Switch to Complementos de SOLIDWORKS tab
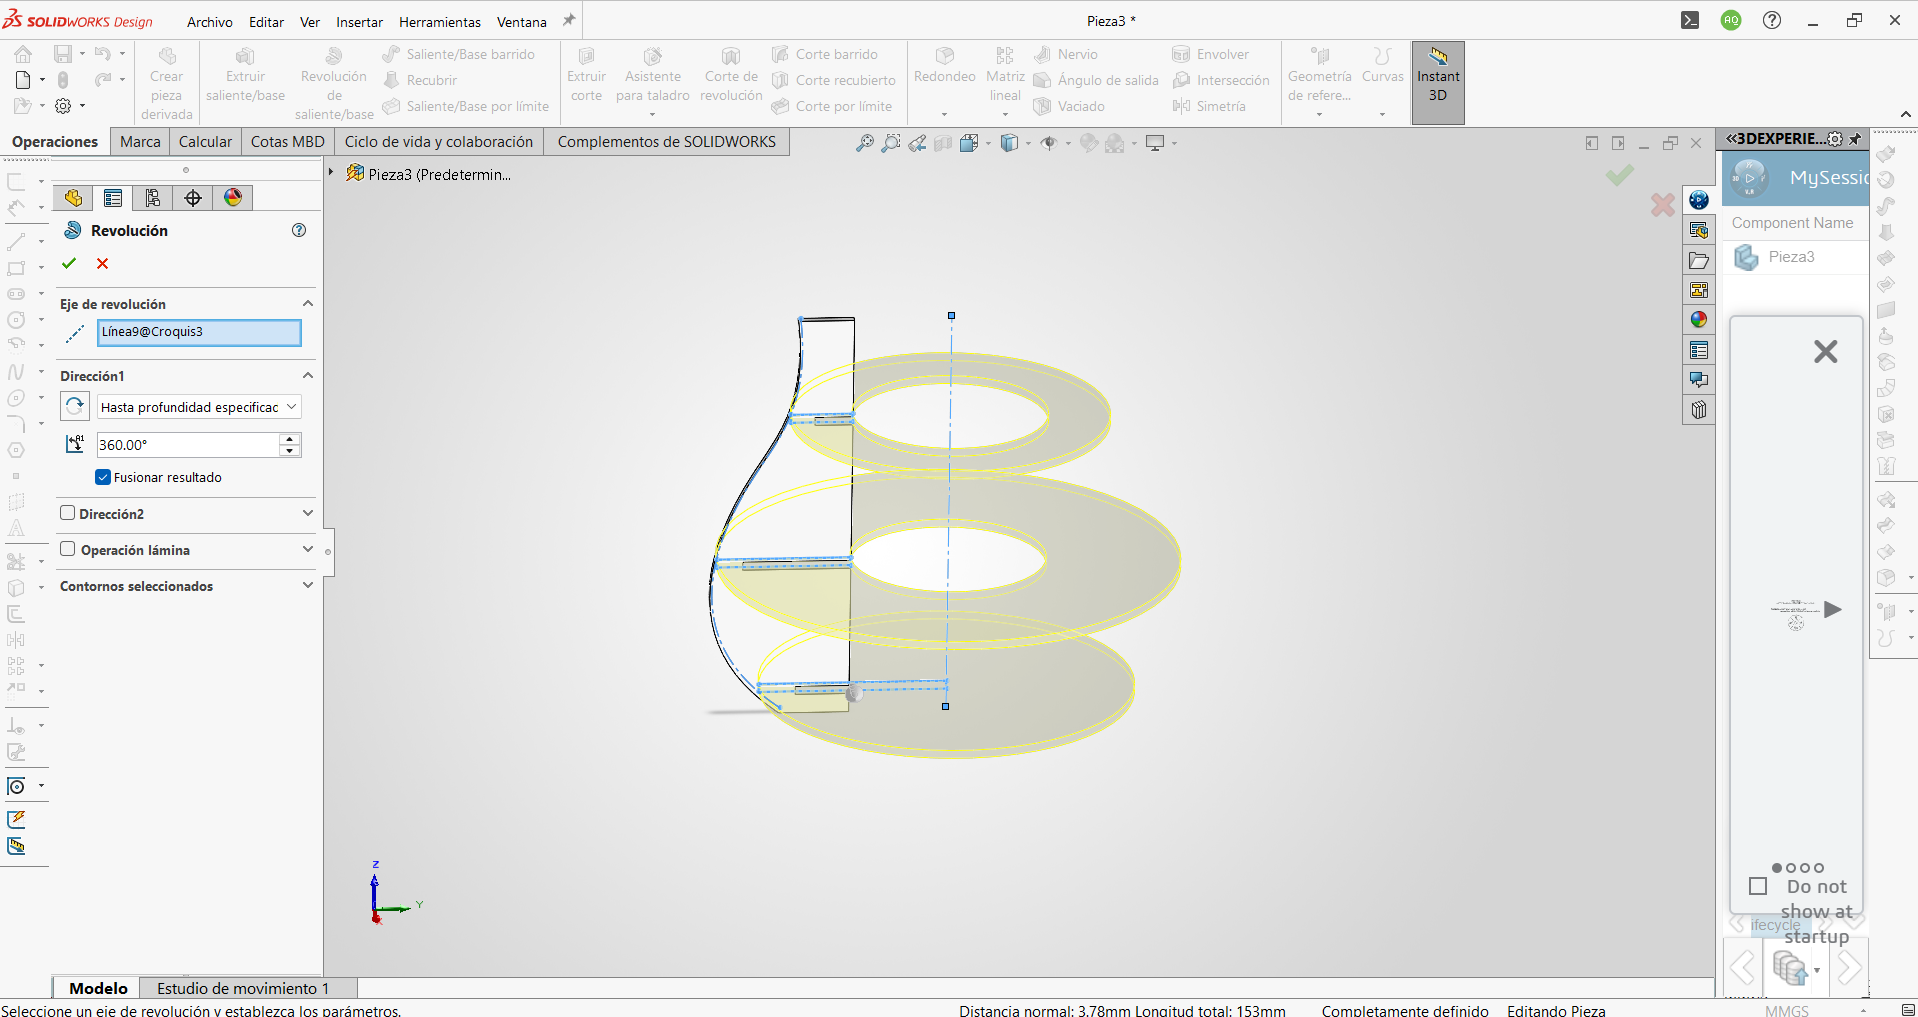Screen dimensions: 1918x1017 [x=667, y=142]
